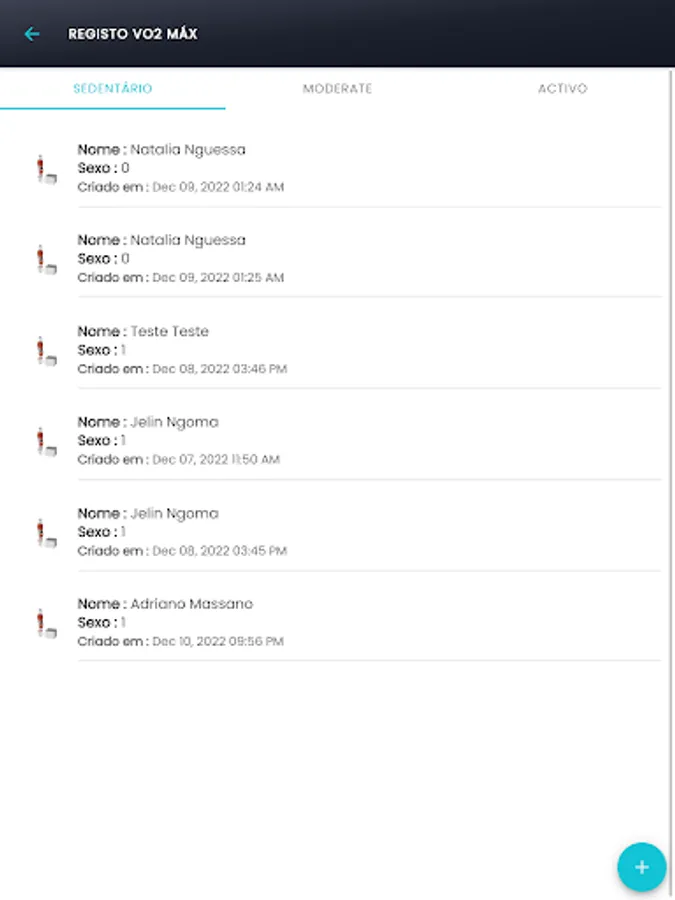Image resolution: width=675 pixels, height=900 pixels.
Task: Click the Criado em date for Adriano Massano
Action: pyautogui.click(x=180, y=641)
